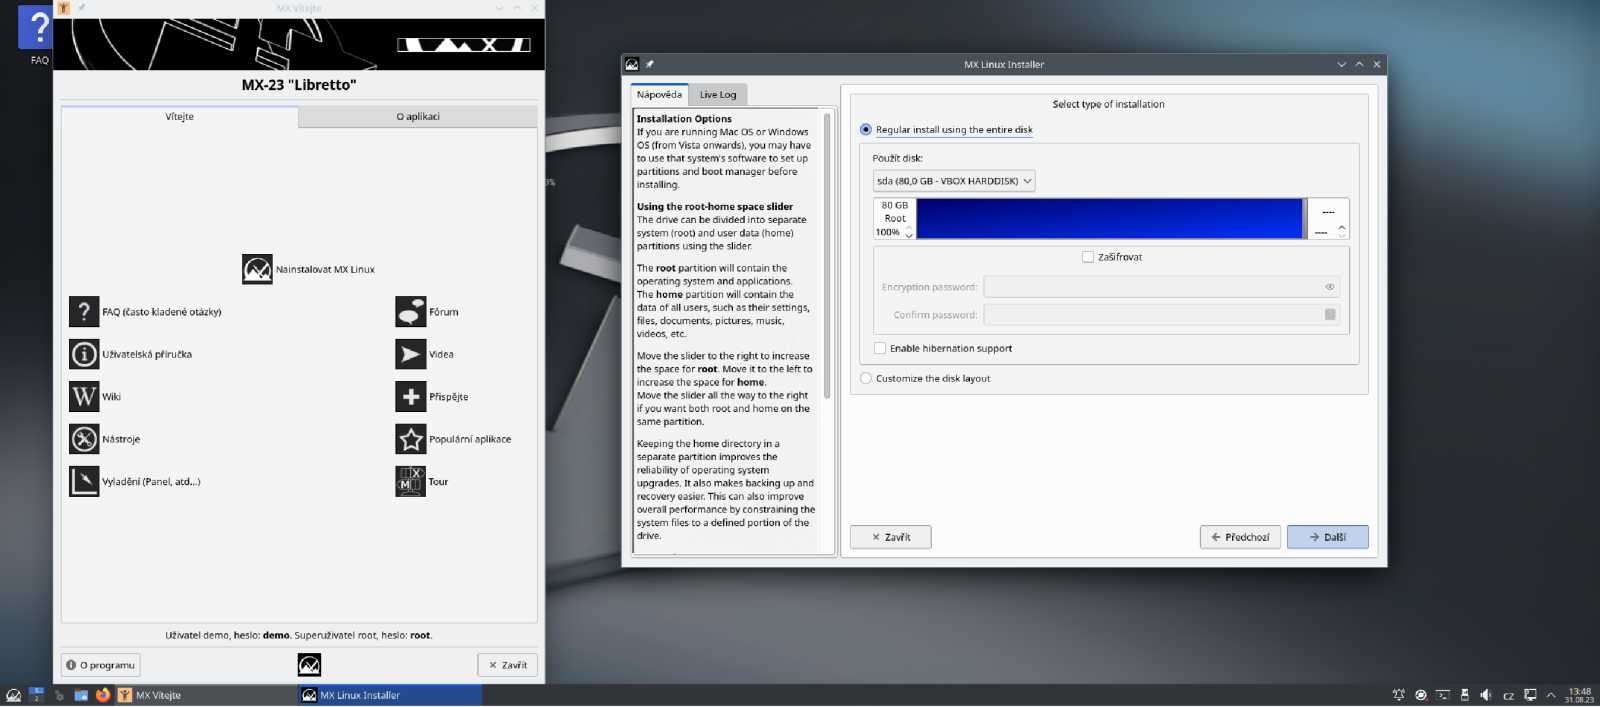The height and width of the screenshot is (707, 1600).
Task: Adjust the Root percentage spinner arrows
Action: 909,232
